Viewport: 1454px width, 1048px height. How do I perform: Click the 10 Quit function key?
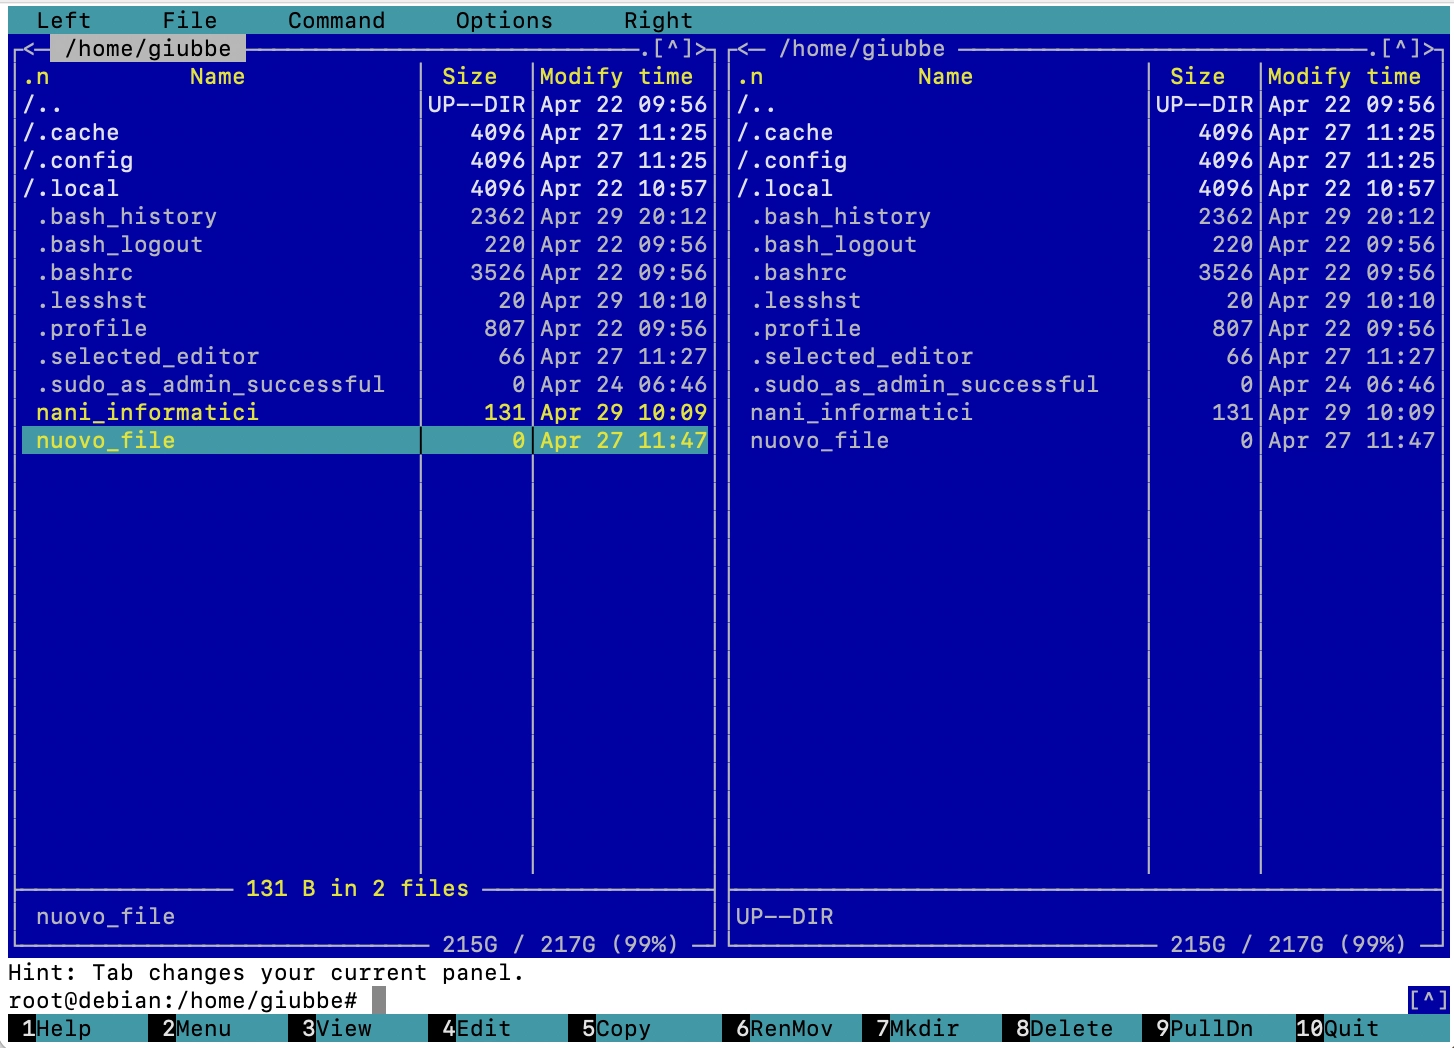point(1337,1028)
